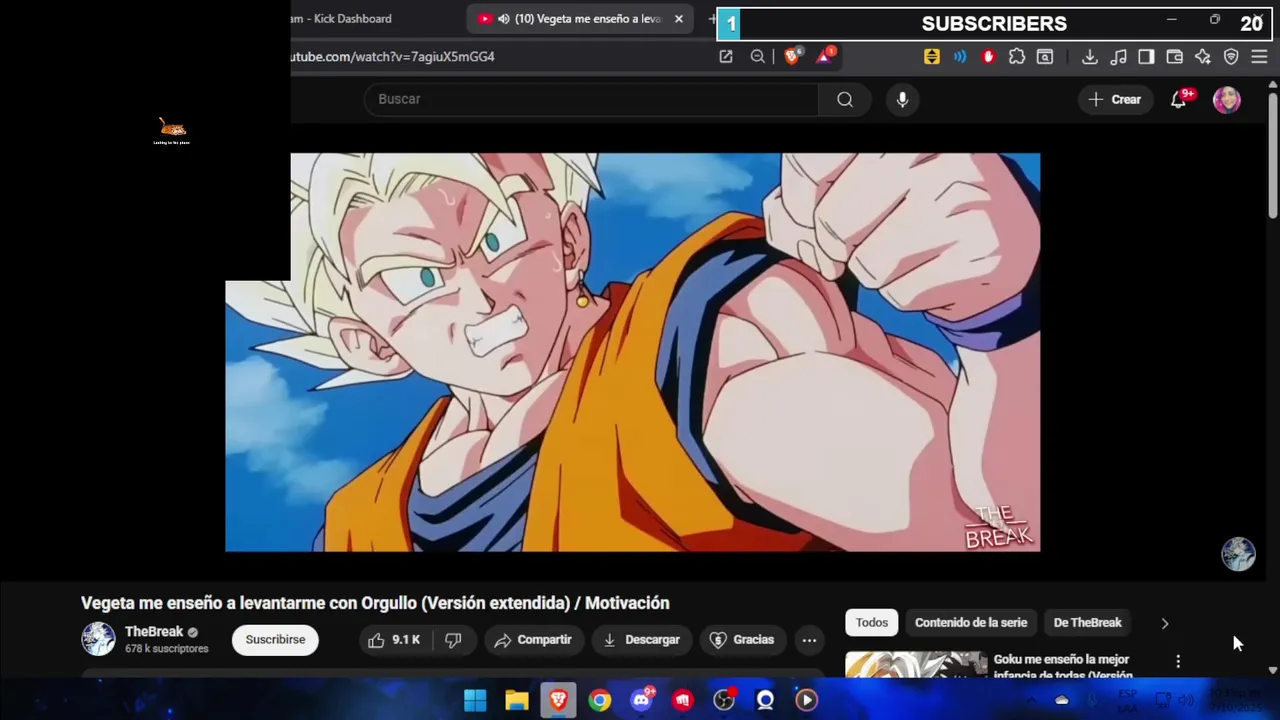The width and height of the screenshot is (1280, 720).
Task: Click the Gracias button
Action: (x=742, y=640)
